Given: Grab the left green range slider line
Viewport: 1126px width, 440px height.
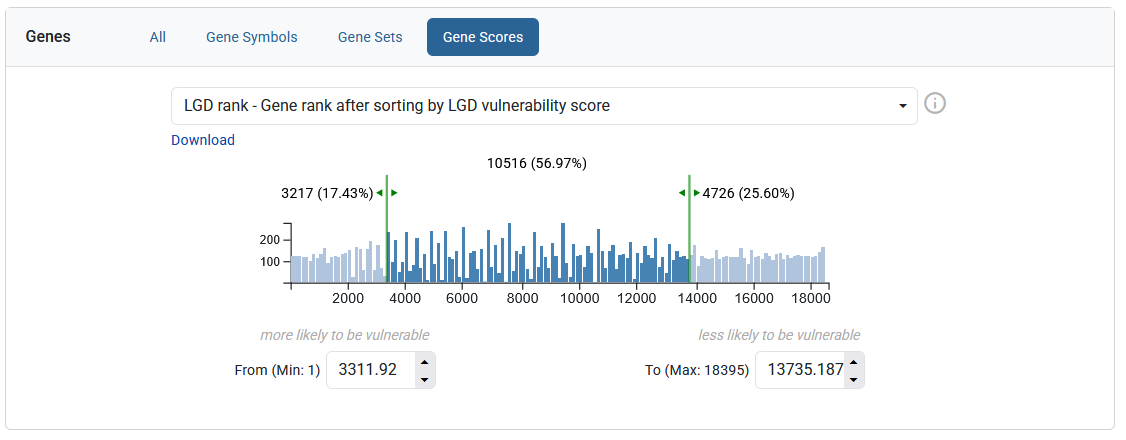Looking at the screenshot, I should tap(386, 228).
